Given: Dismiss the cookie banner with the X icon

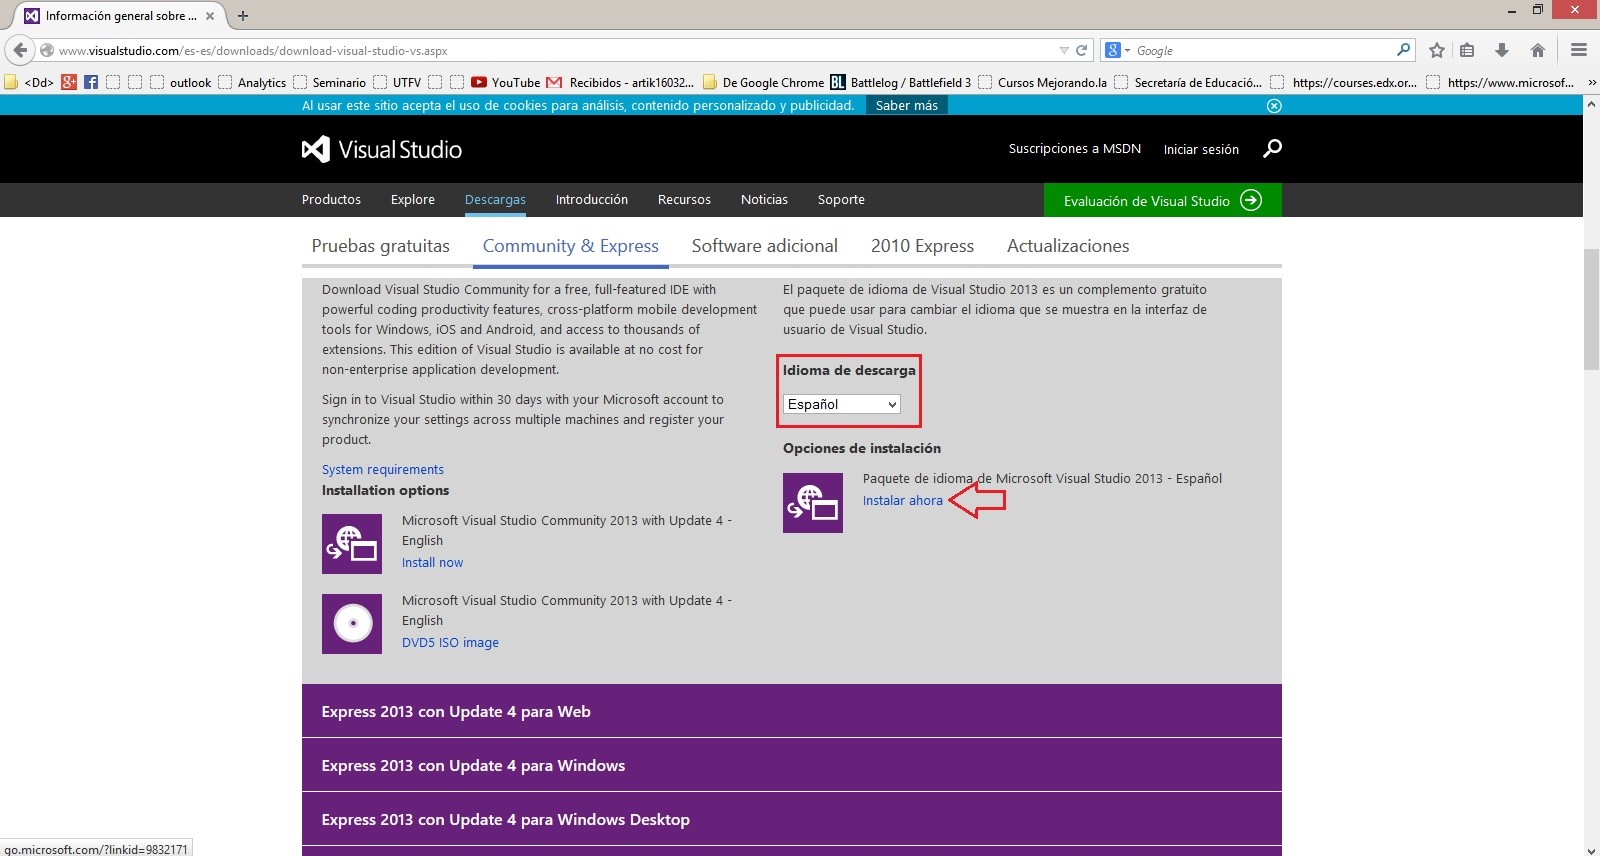Looking at the screenshot, I should 1274,106.
